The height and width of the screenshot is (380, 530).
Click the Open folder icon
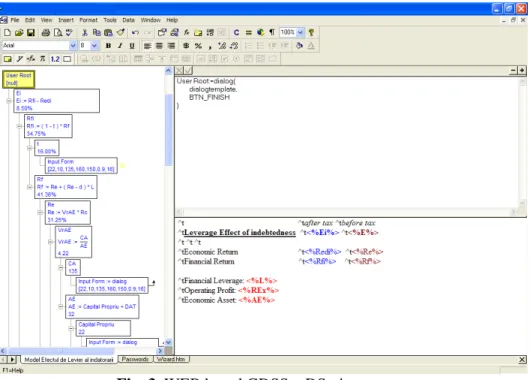19,32
